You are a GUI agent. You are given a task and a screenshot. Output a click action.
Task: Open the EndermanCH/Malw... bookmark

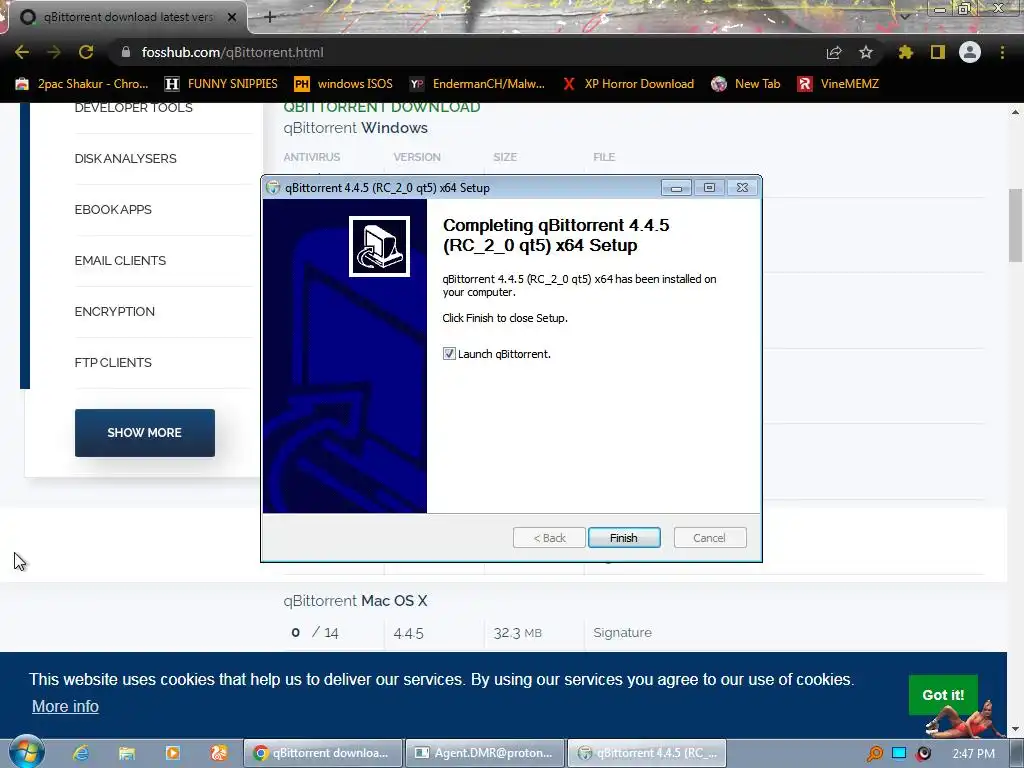click(477, 84)
